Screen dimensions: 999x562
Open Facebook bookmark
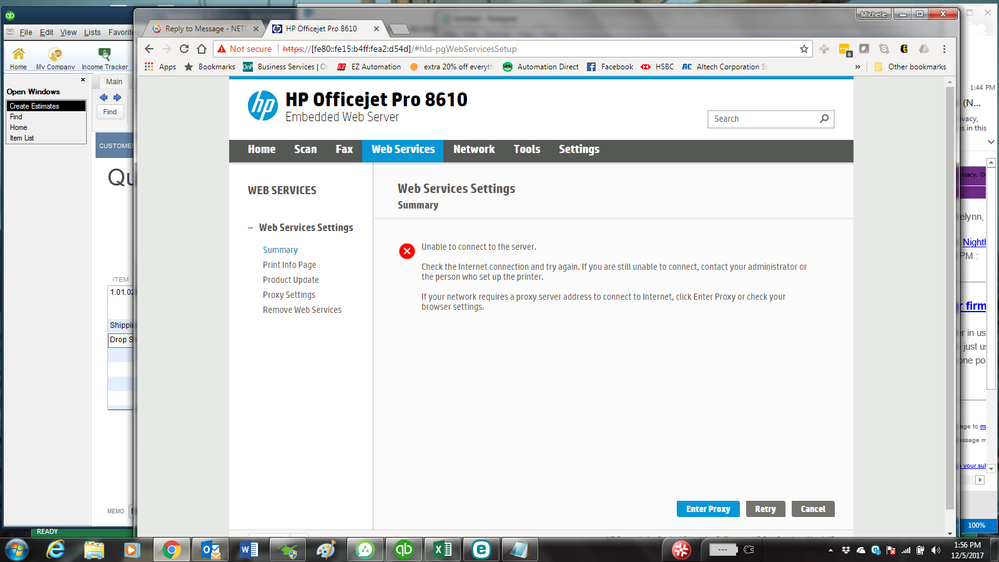coord(610,67)
